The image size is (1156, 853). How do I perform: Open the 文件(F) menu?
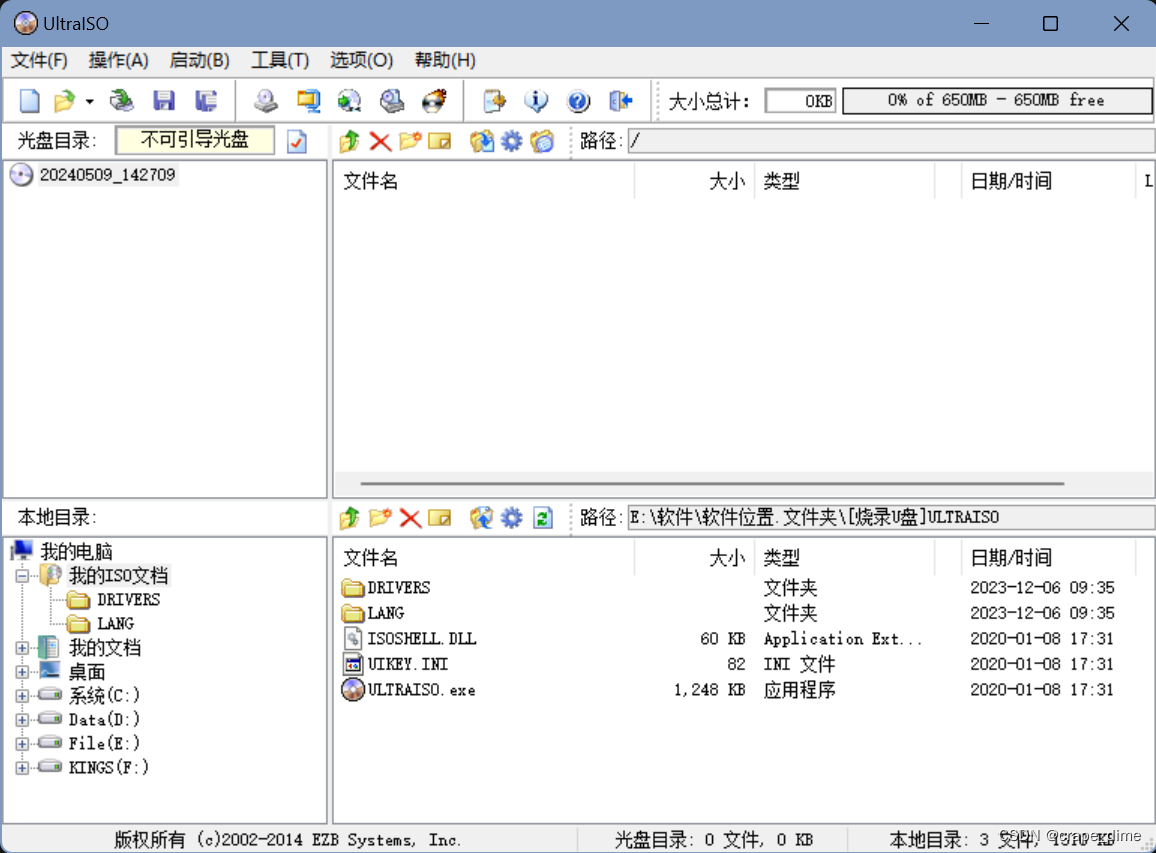tap(39, 60)
